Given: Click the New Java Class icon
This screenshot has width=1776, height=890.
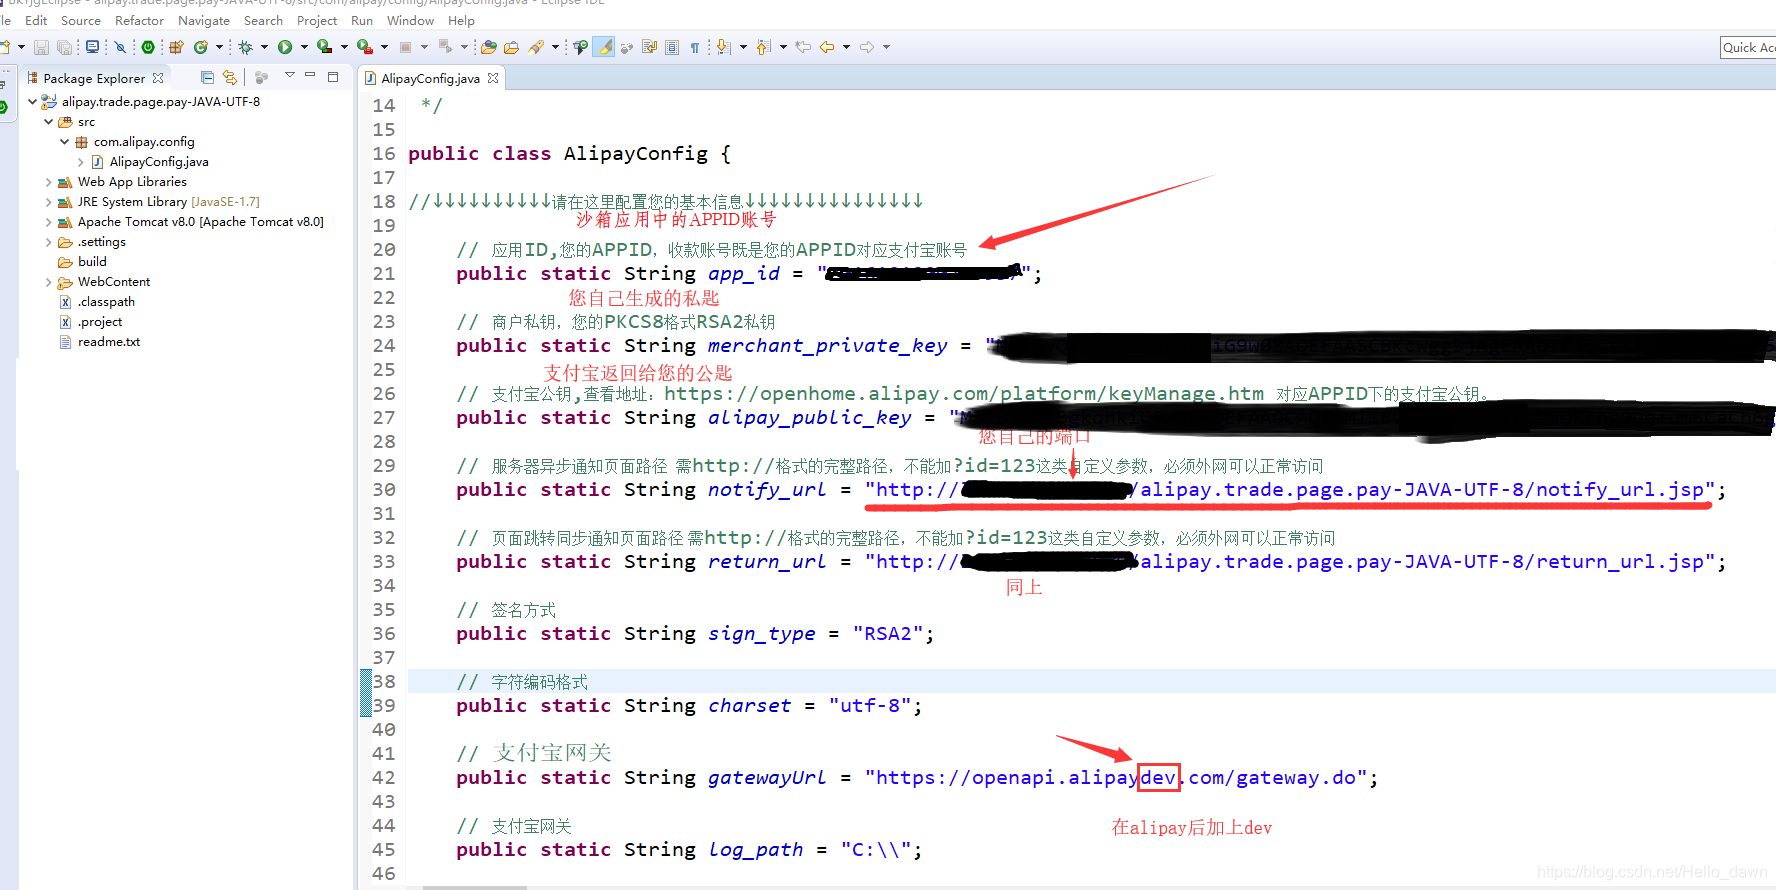Looking at the screenshot, I should click(x=201, y=47).
